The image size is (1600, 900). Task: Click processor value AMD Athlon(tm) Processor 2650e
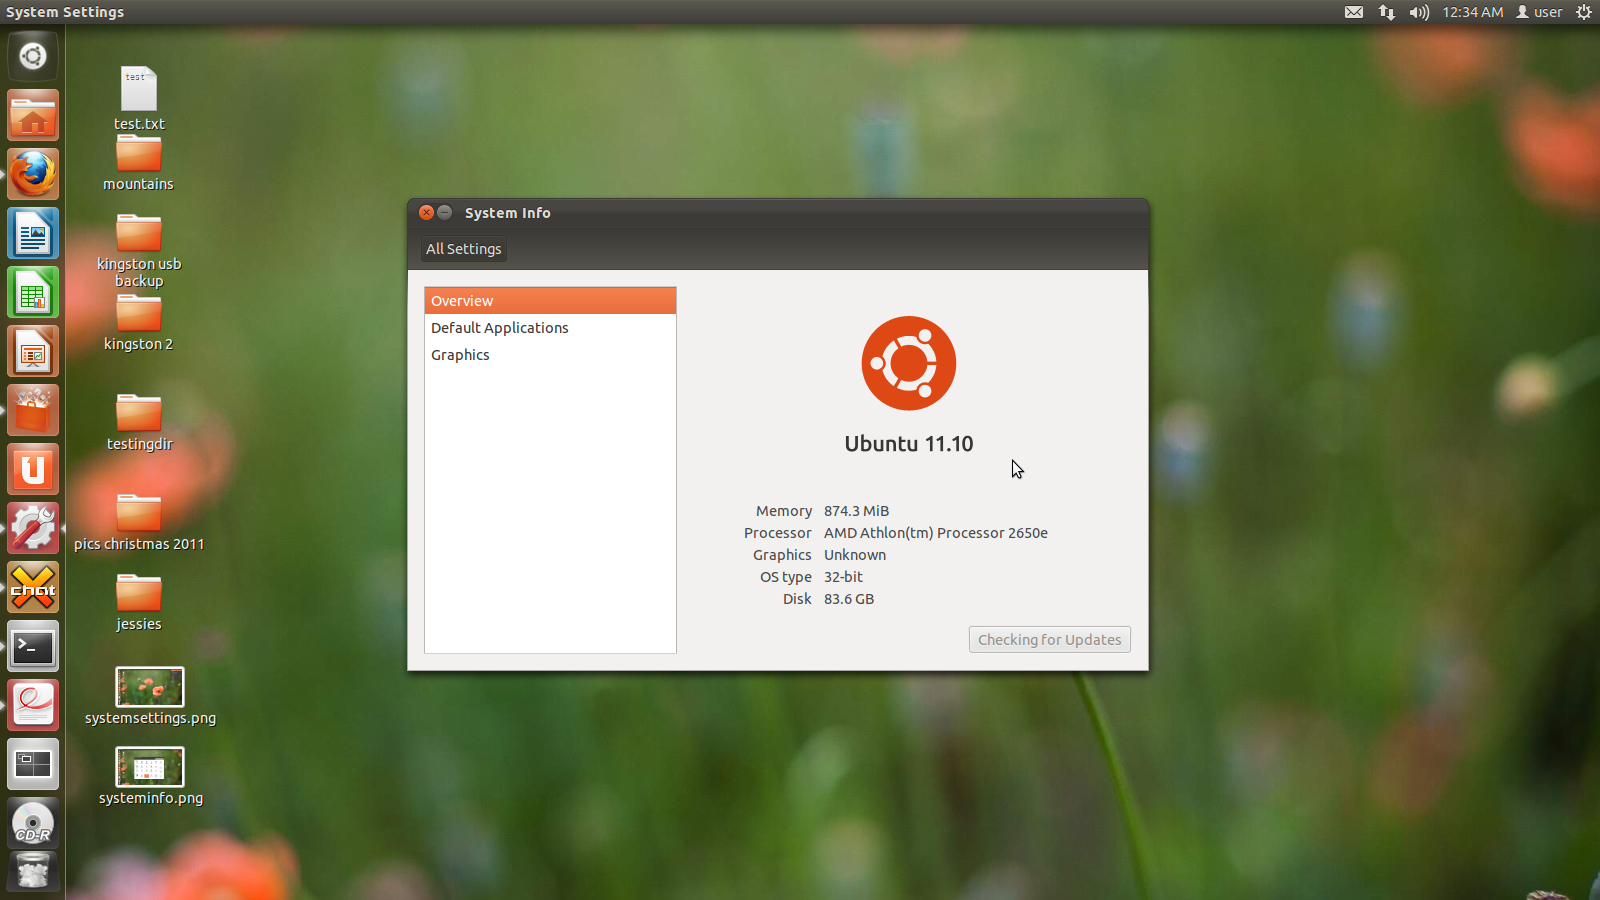point(936,533)
